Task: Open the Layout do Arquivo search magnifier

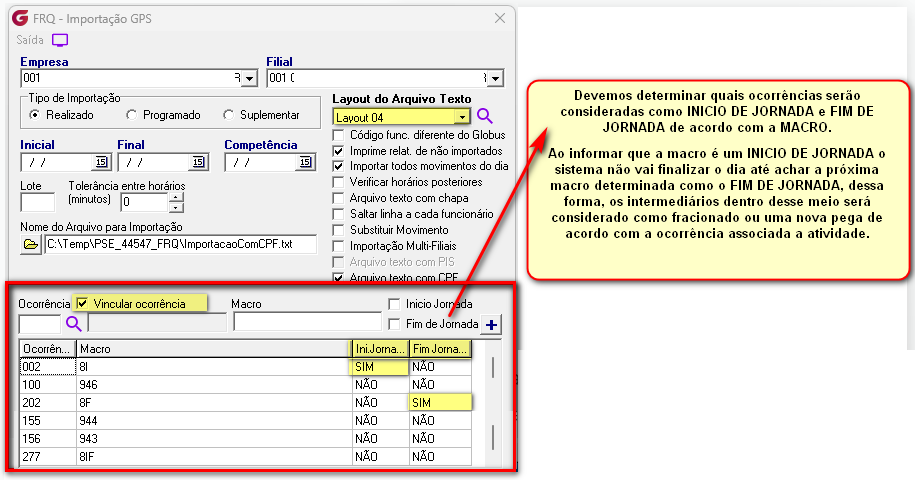Action: 484,116
